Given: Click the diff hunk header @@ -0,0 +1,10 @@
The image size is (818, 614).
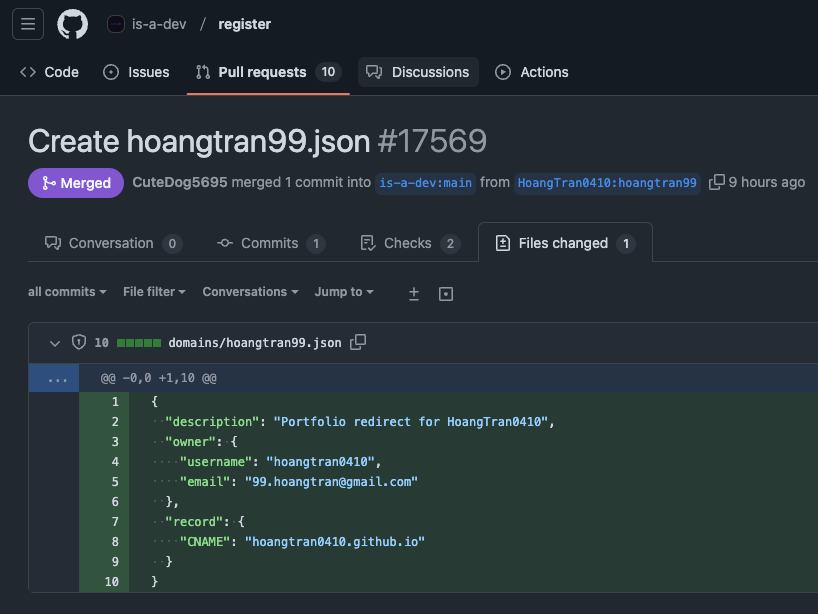Looking at the screenshot, I should [x=159, y=378].
